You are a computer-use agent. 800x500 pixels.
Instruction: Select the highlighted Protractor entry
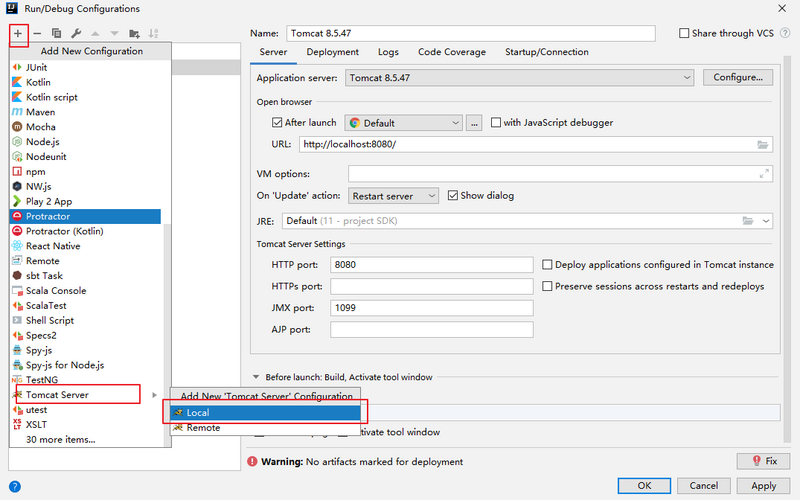point(85,216)
